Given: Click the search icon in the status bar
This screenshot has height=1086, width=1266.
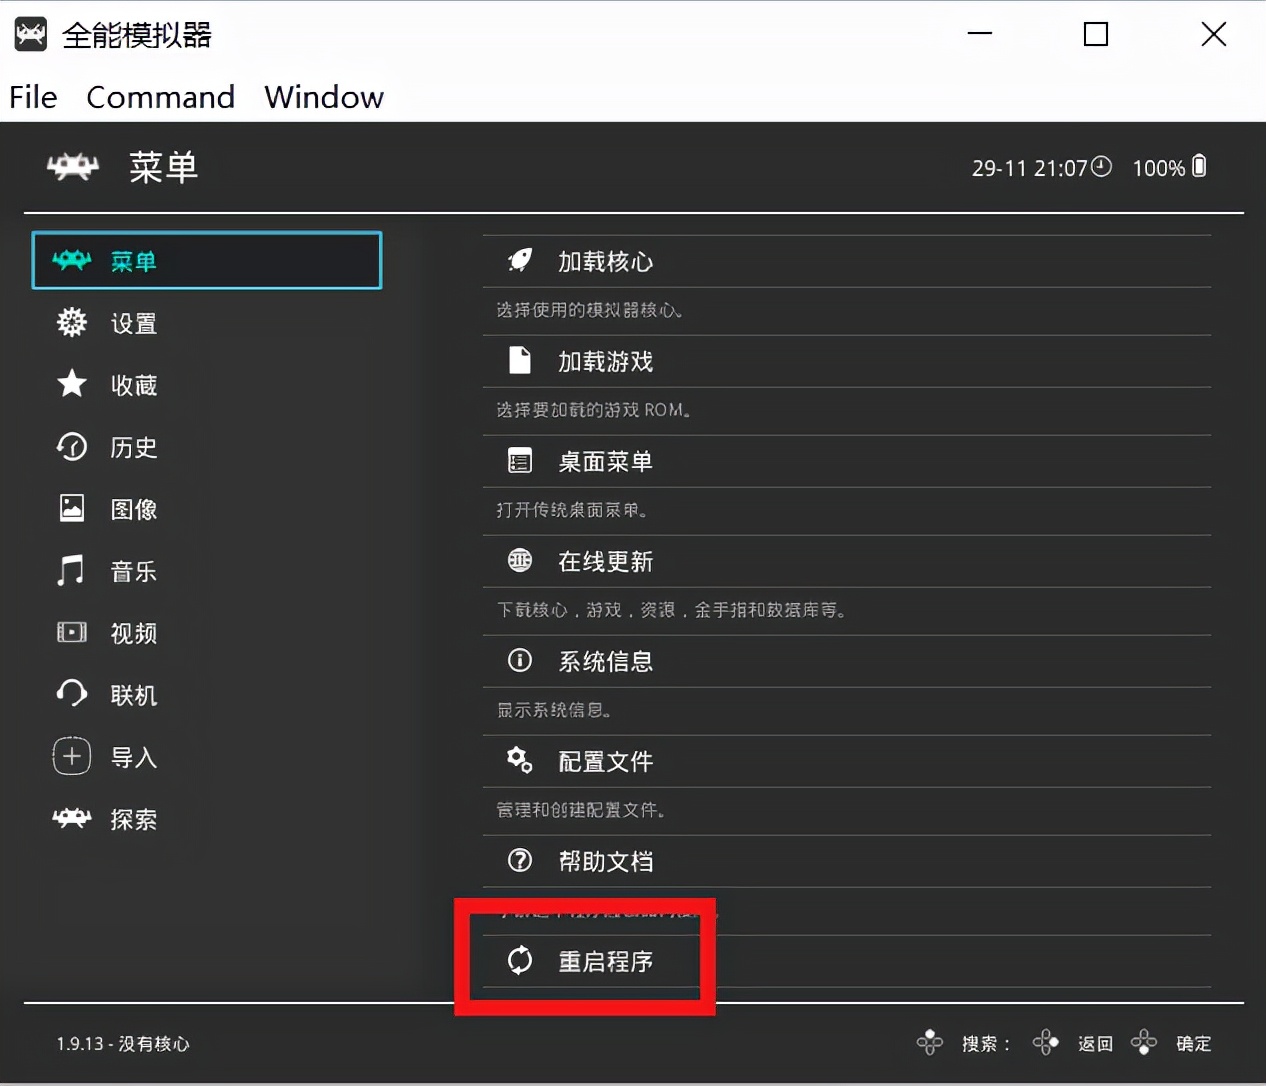Looking at the screenshot, I should 930,1043.
